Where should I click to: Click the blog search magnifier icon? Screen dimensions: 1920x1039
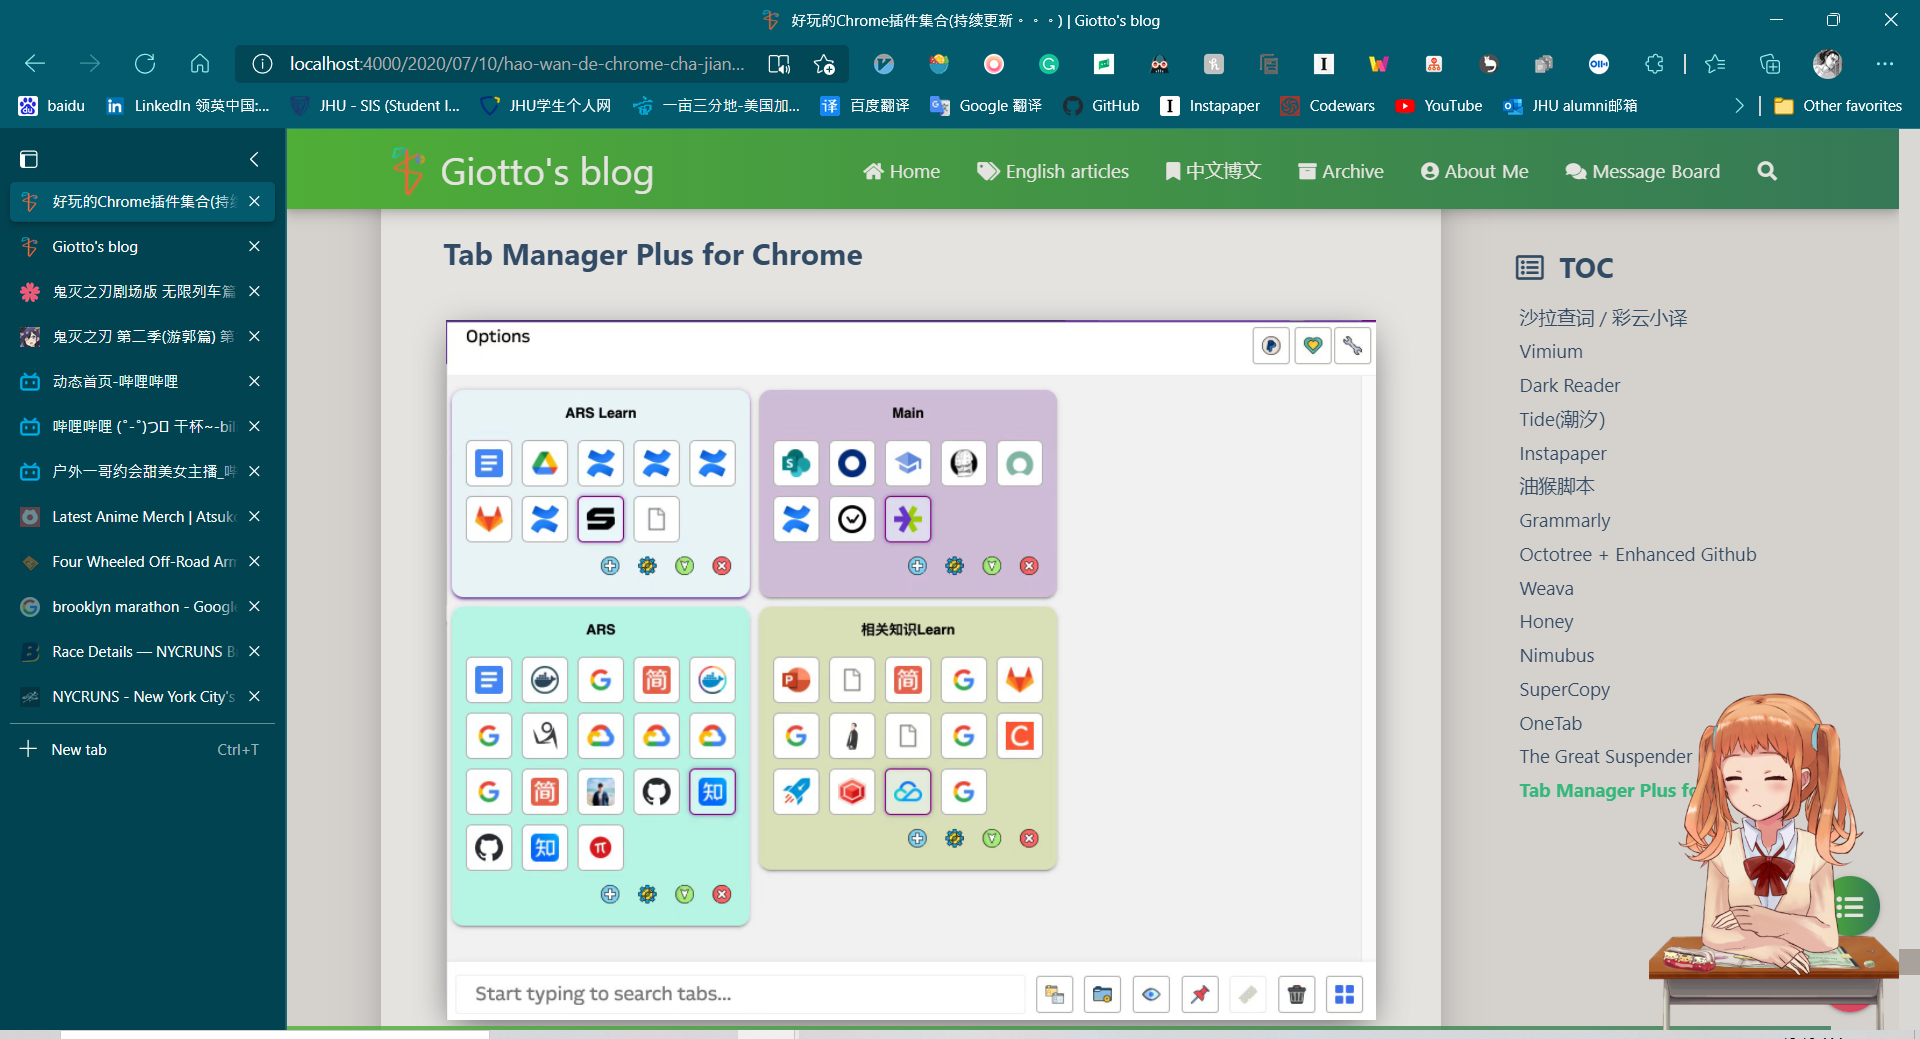pyautogui.click(x=1767, y=171)
